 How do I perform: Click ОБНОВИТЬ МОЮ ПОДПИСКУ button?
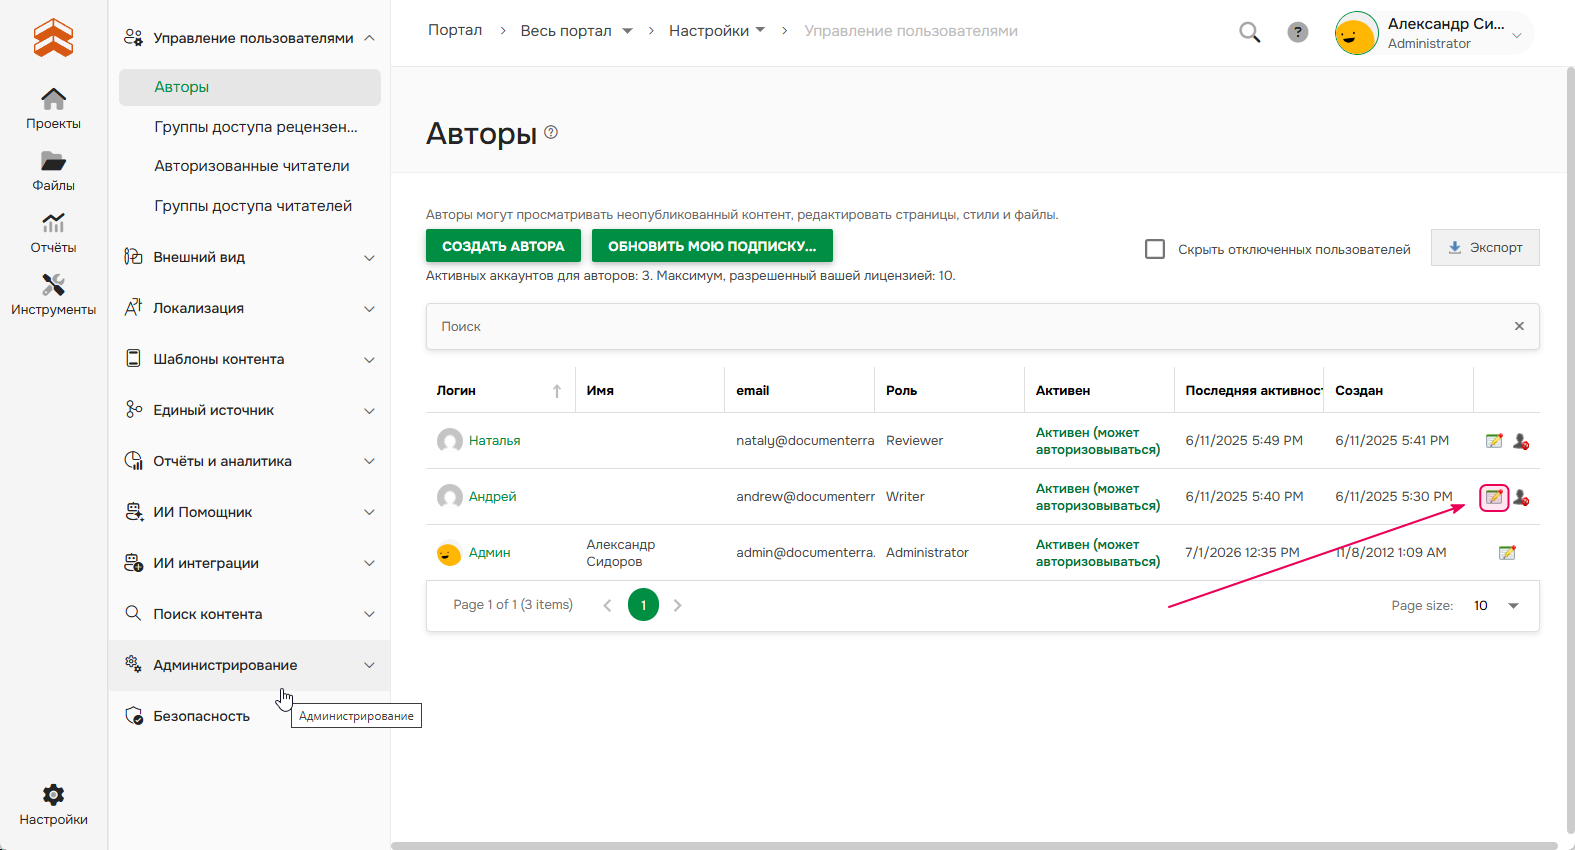712,246
